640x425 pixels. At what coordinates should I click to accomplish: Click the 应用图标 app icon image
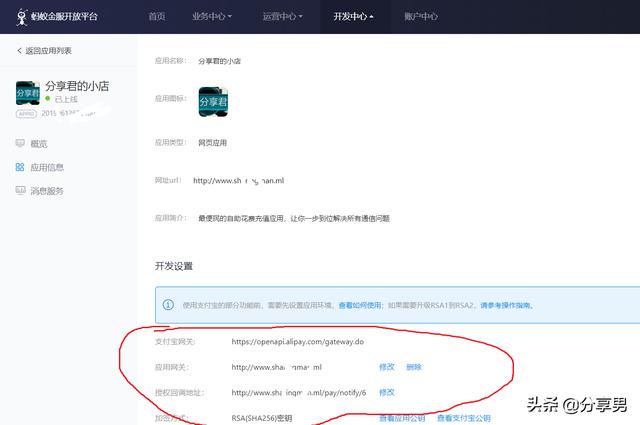pos(213,102)
